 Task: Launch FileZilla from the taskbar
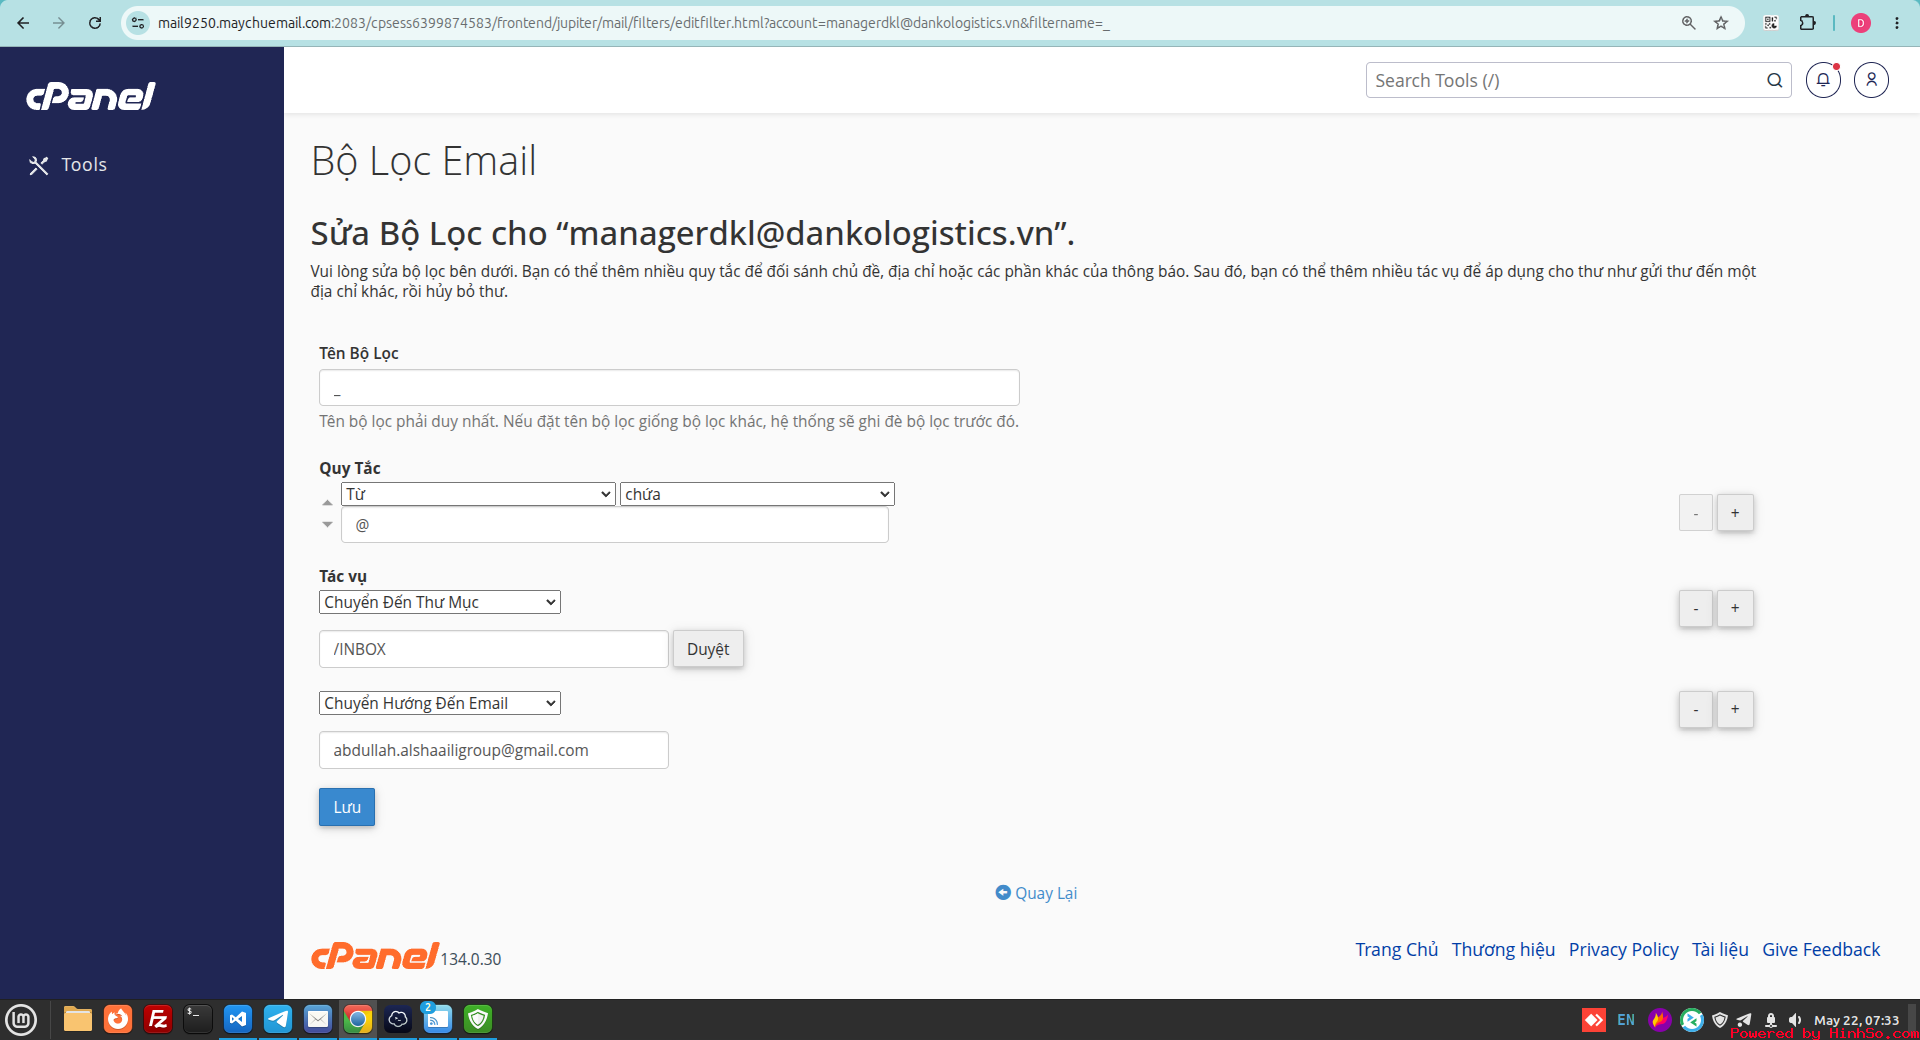[158, 1019]
